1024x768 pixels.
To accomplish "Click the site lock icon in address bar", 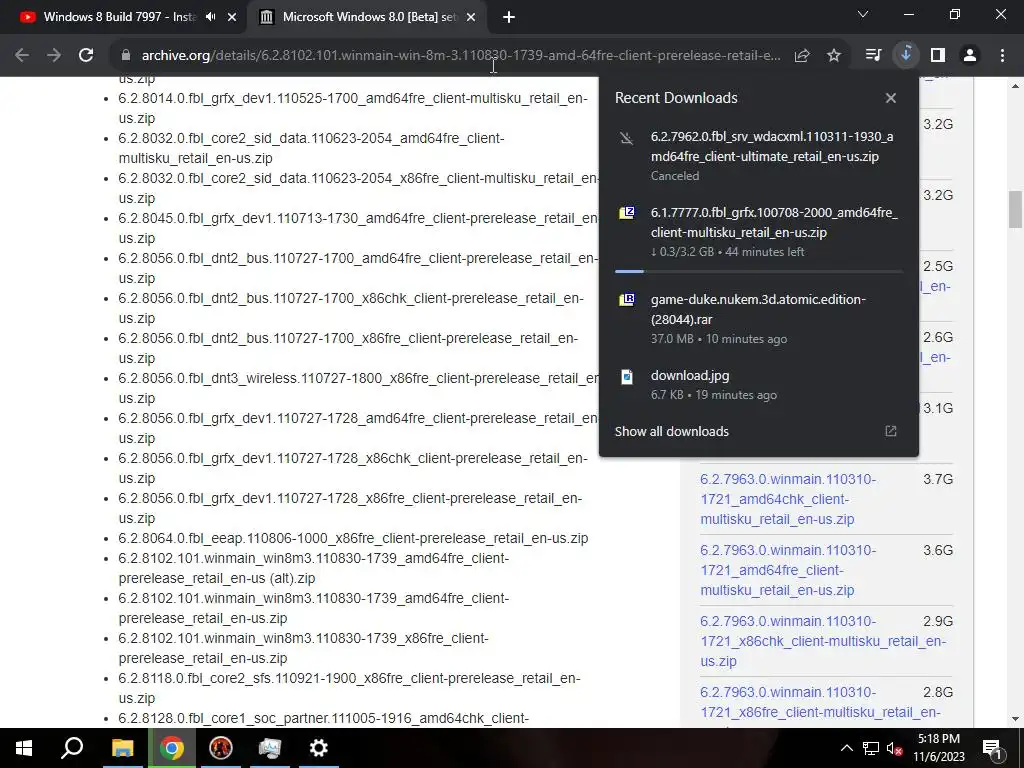I will point(126,56).
